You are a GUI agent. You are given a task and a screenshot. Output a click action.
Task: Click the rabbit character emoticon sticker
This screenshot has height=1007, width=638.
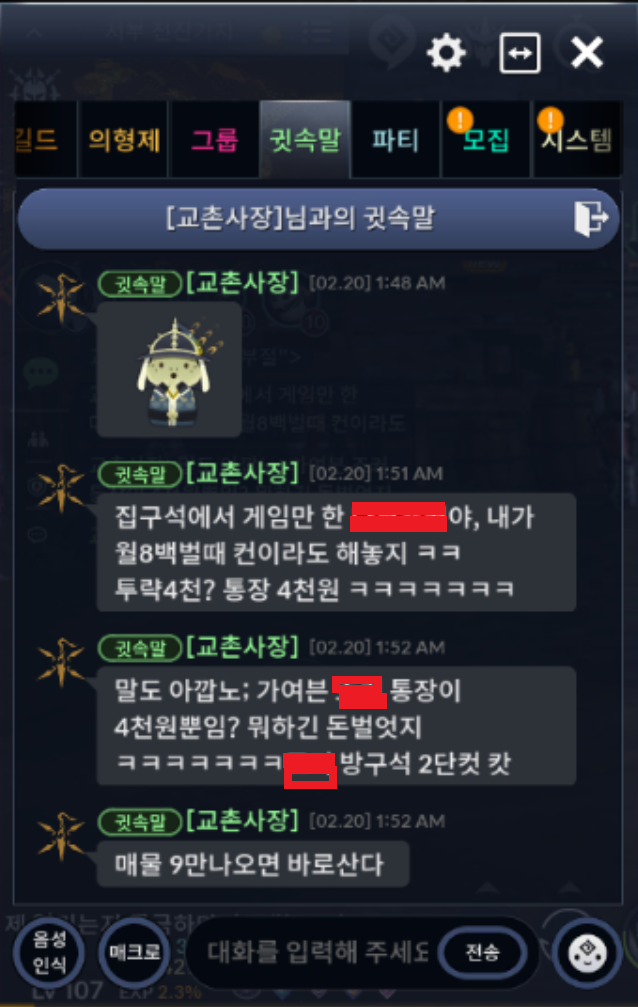pos(170,370)
